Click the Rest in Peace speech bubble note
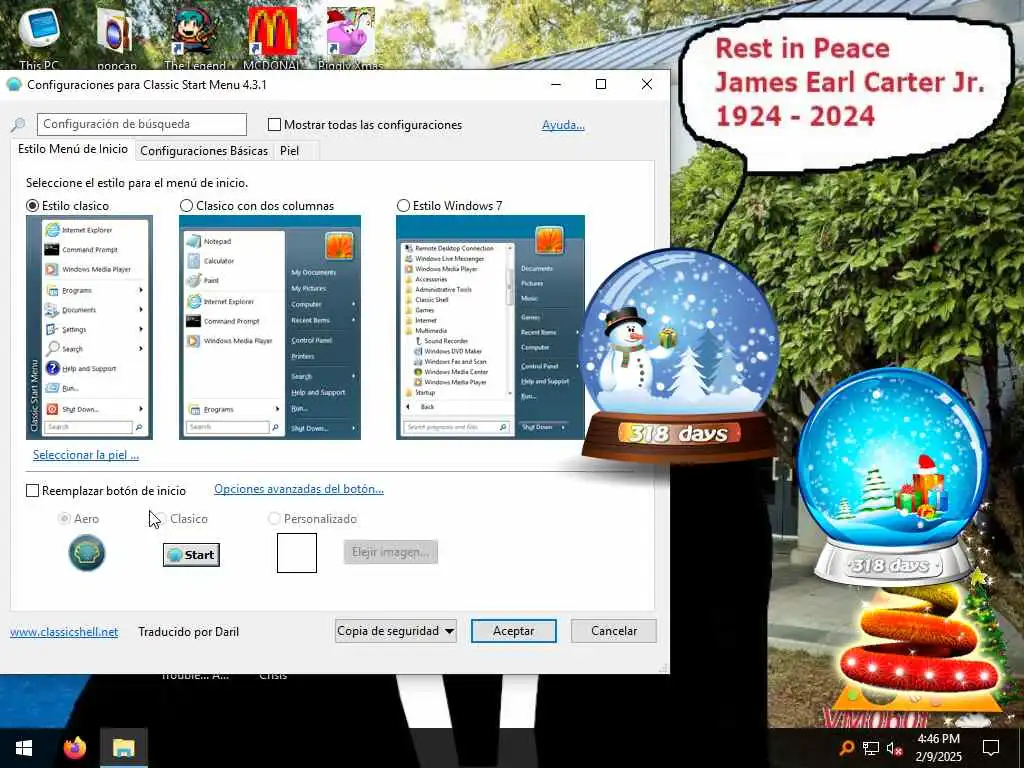 pos(848,91)
